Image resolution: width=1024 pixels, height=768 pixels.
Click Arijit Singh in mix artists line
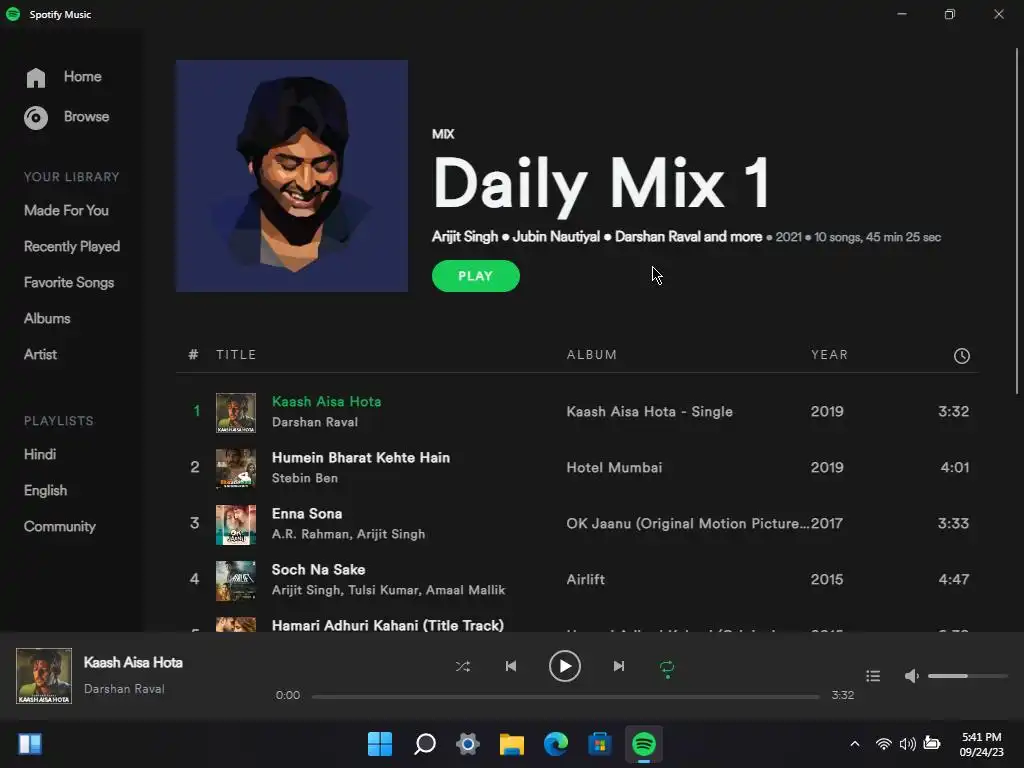pos(464,236)
